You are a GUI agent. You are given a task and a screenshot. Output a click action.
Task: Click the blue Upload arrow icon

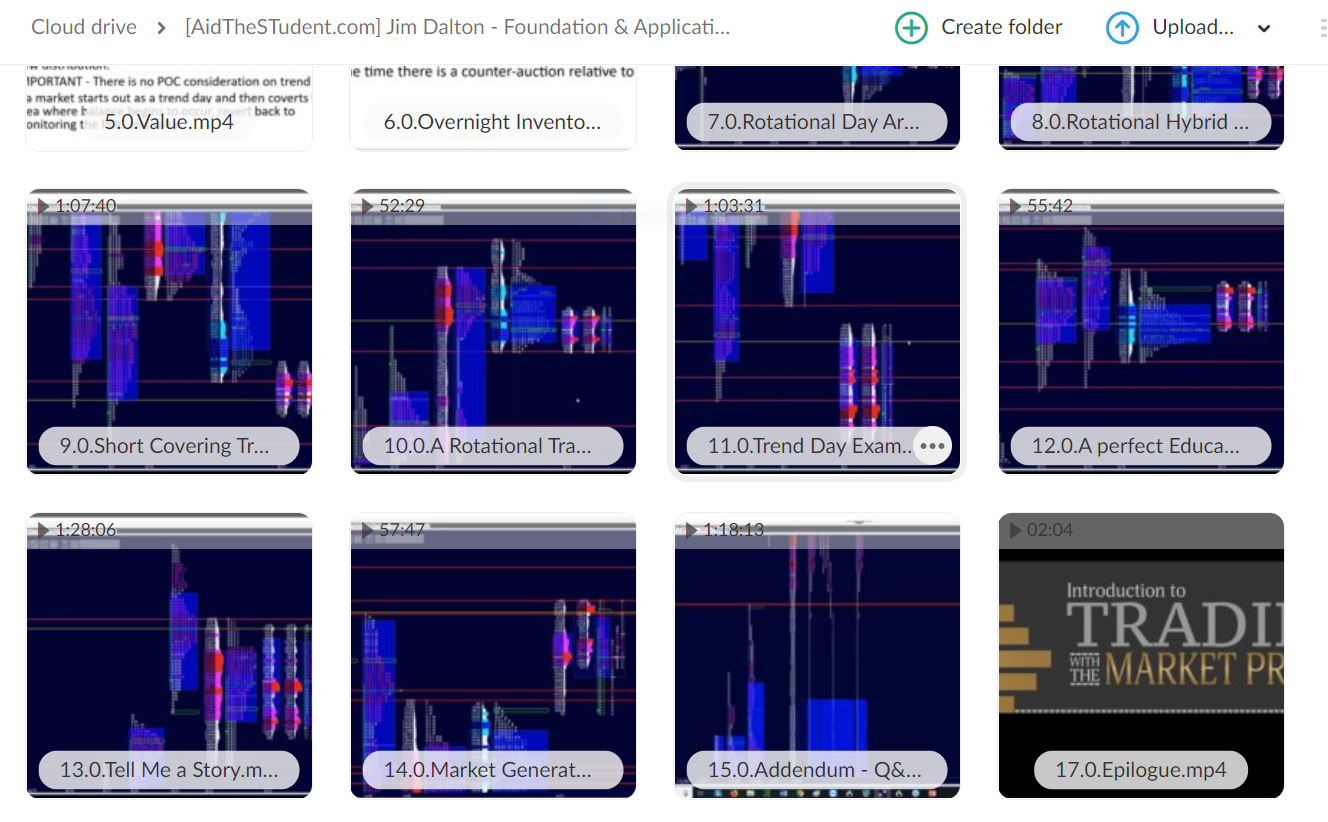pyautogui.click(x=1122, y=28)
